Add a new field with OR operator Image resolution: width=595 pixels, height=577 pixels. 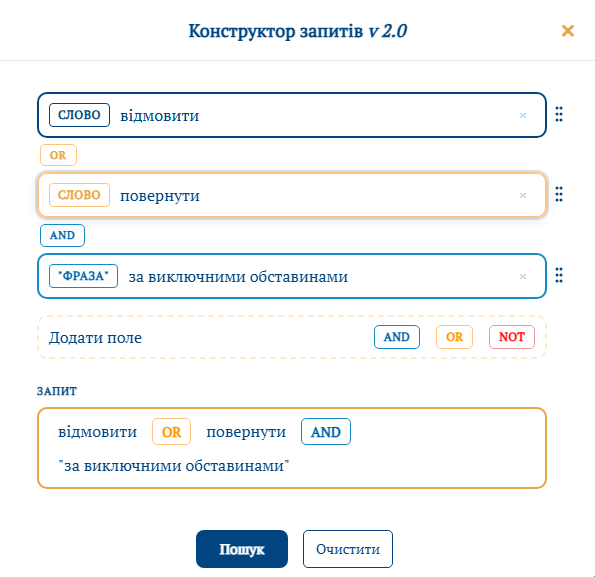point(454,337)
